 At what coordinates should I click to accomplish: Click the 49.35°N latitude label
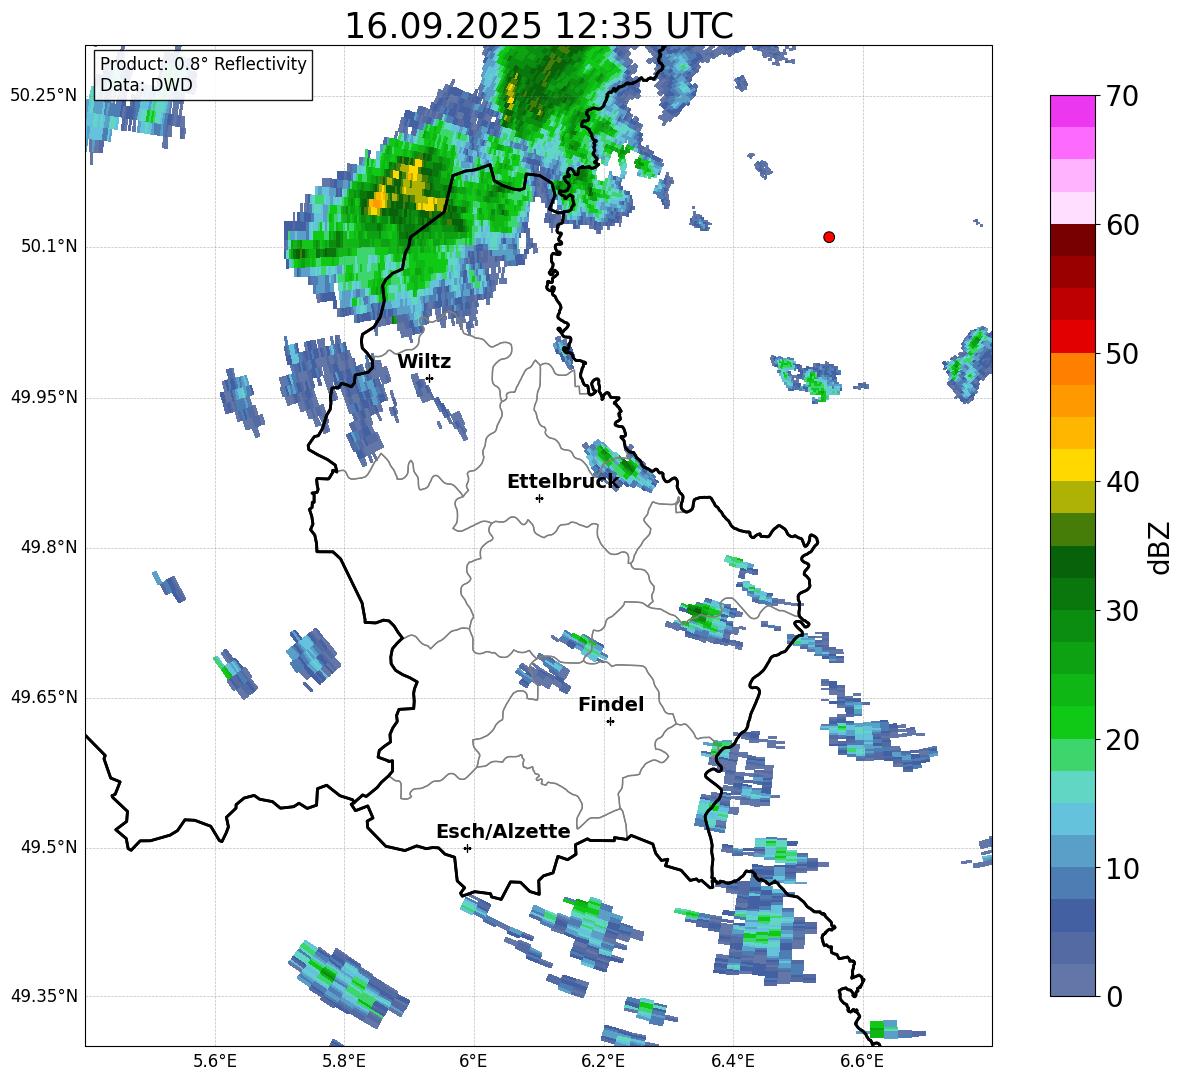[44, 996]
